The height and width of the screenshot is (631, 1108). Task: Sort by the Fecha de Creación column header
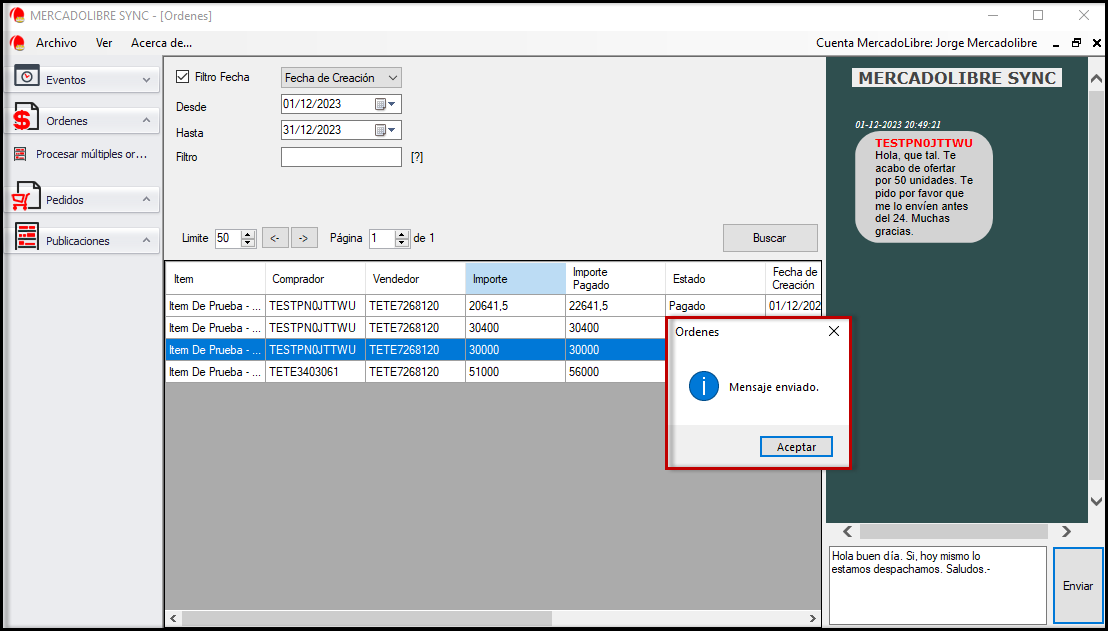(793, 279)
